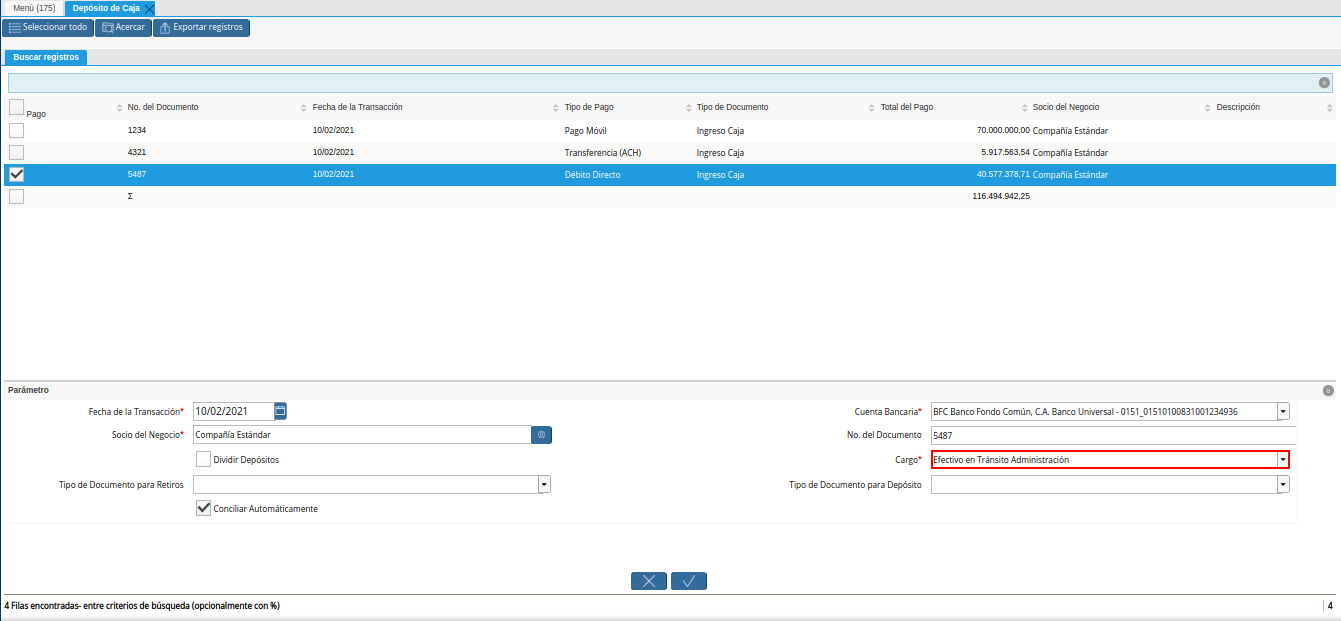Click round icon at right of search bar
The height and width of the screenshot is (621, 1341).
[1324, 83]
